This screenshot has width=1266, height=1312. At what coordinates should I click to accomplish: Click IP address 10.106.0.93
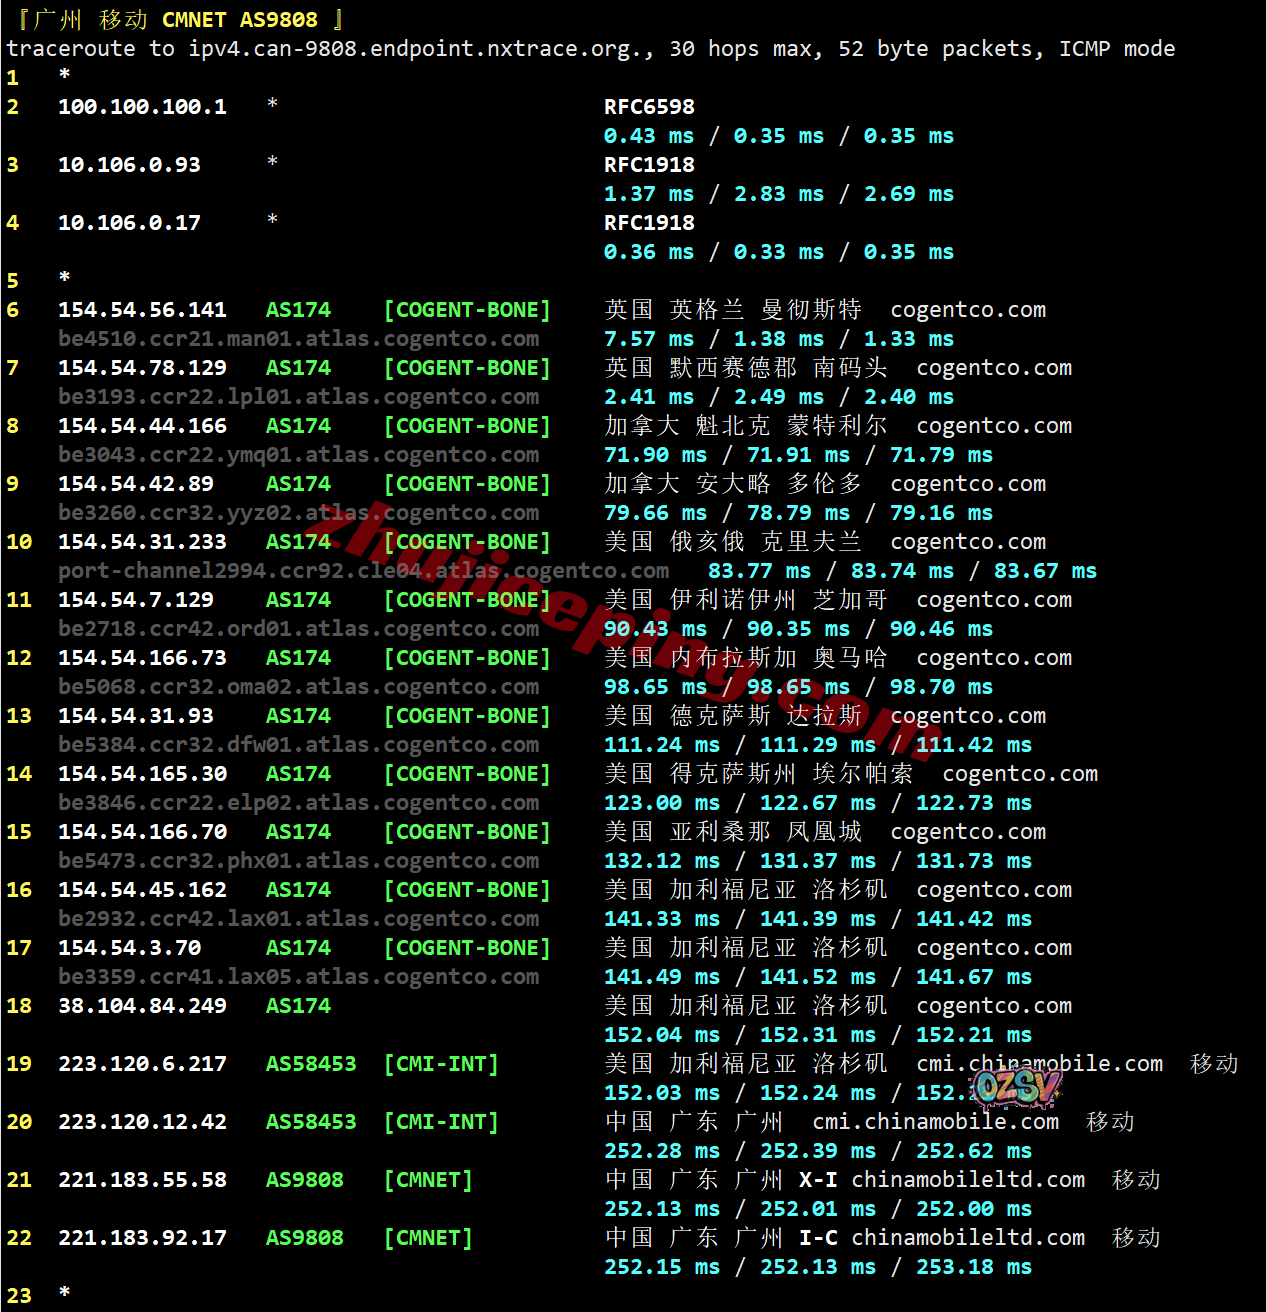point(129,165)
